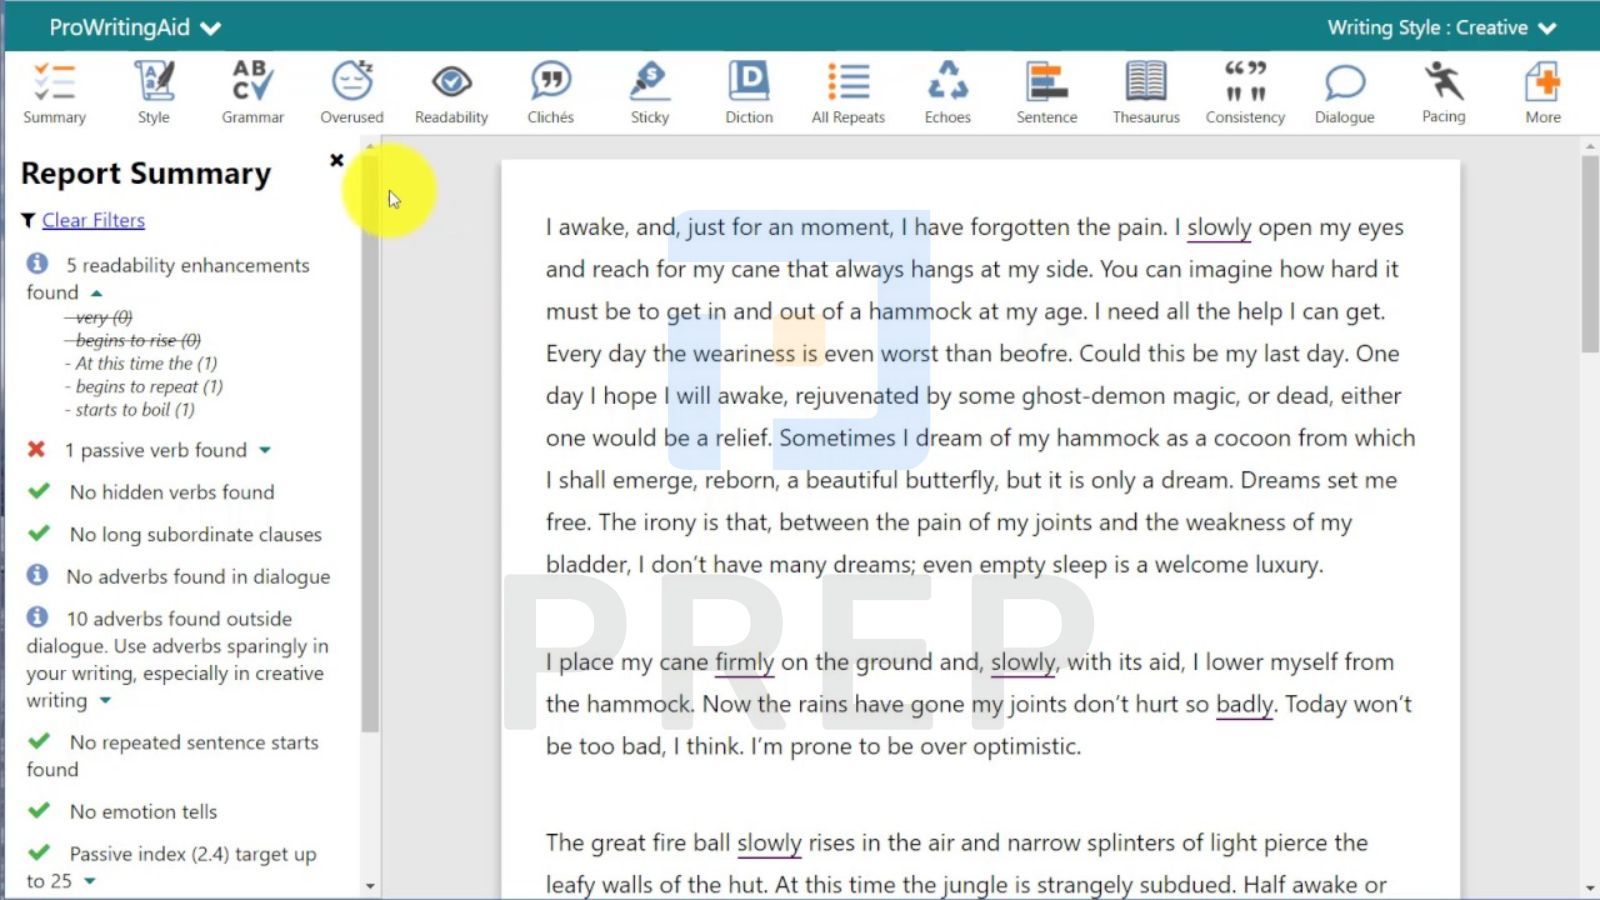Launch the Thesaurus report

click(1145, 90)
